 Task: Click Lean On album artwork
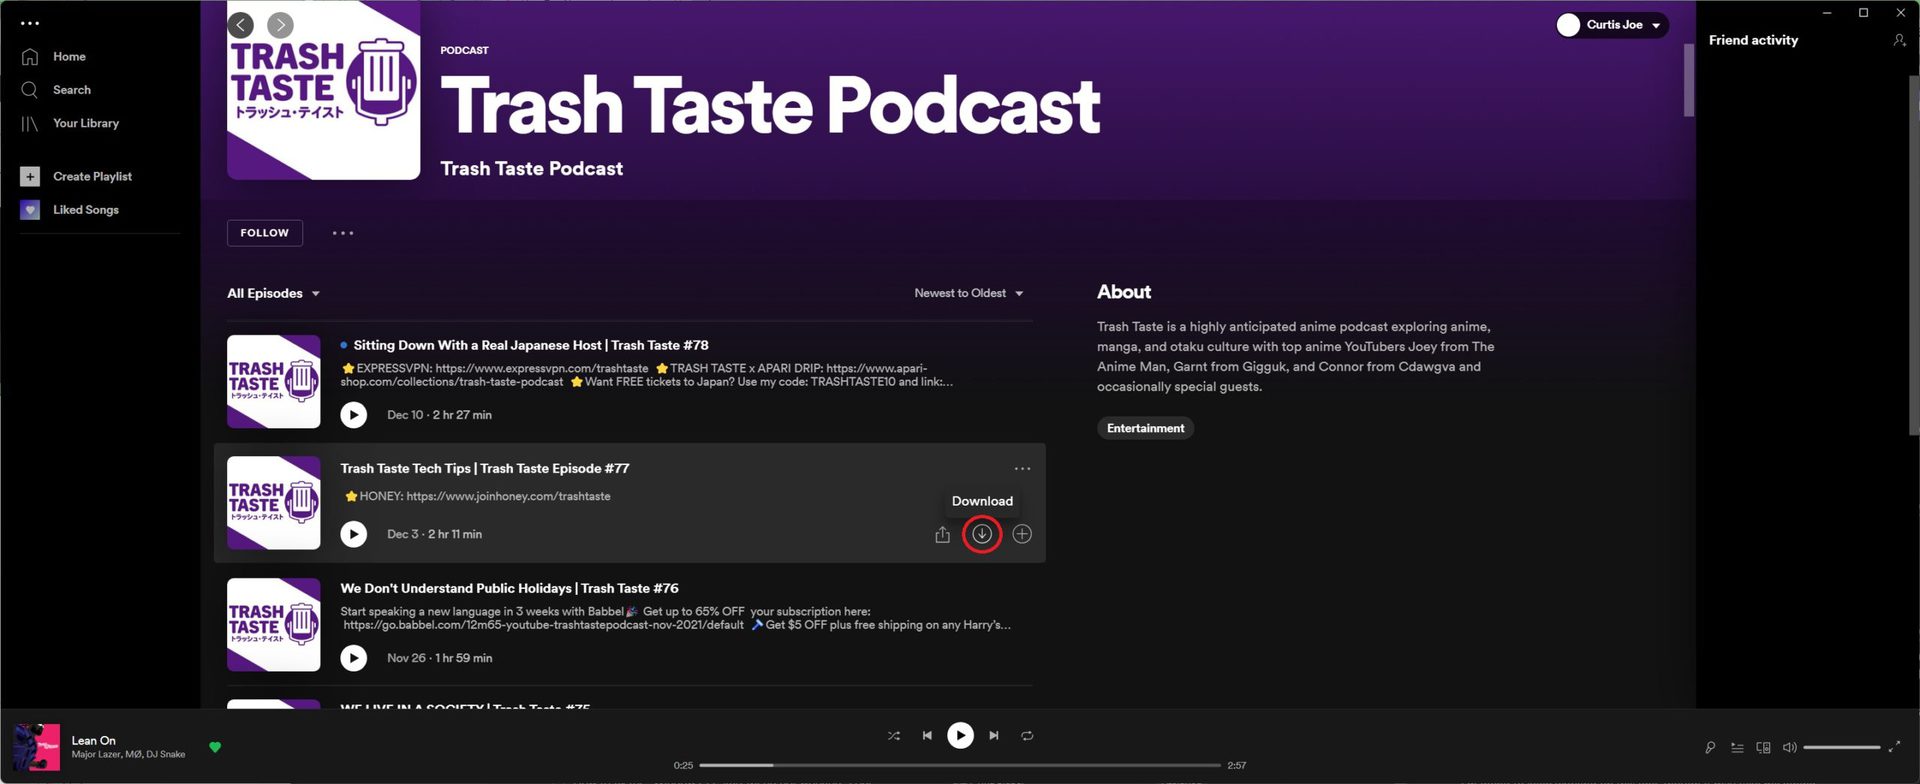coord(36,748)
